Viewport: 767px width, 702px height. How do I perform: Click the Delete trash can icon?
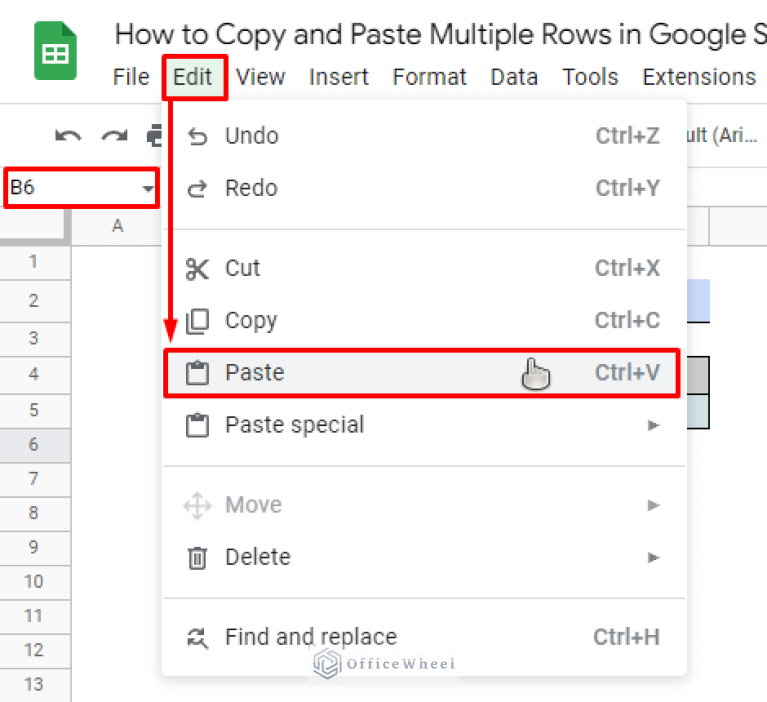[x=197, y=558]
